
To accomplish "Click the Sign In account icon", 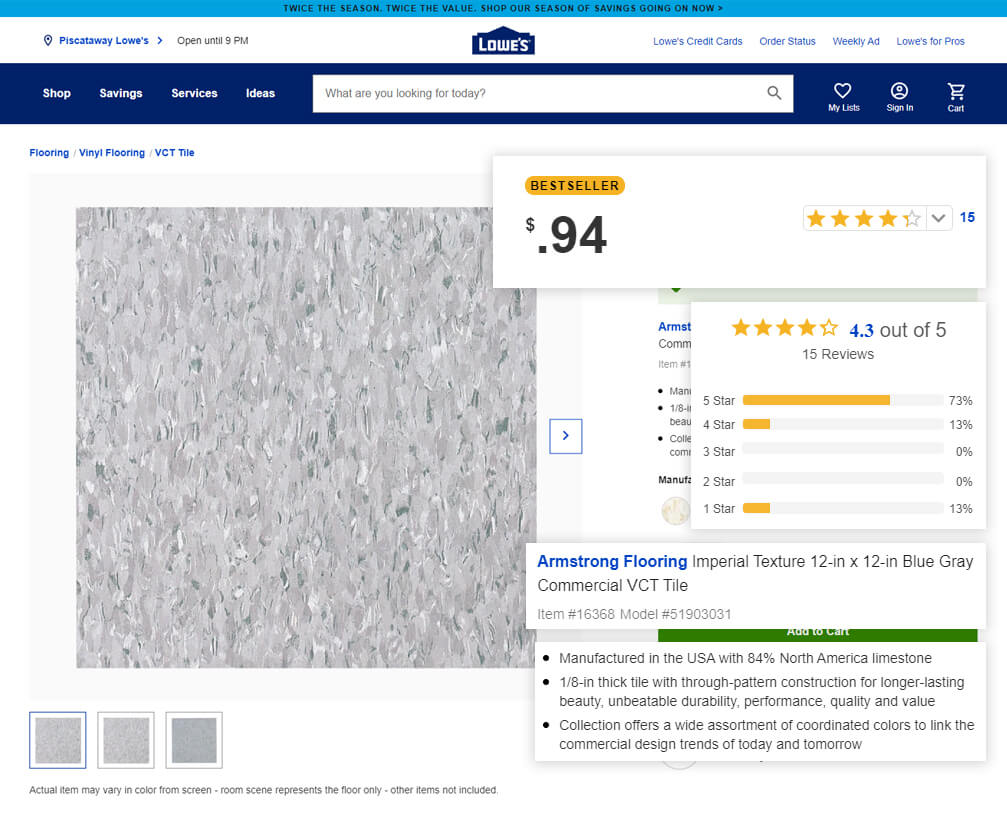I will [899, 91].
